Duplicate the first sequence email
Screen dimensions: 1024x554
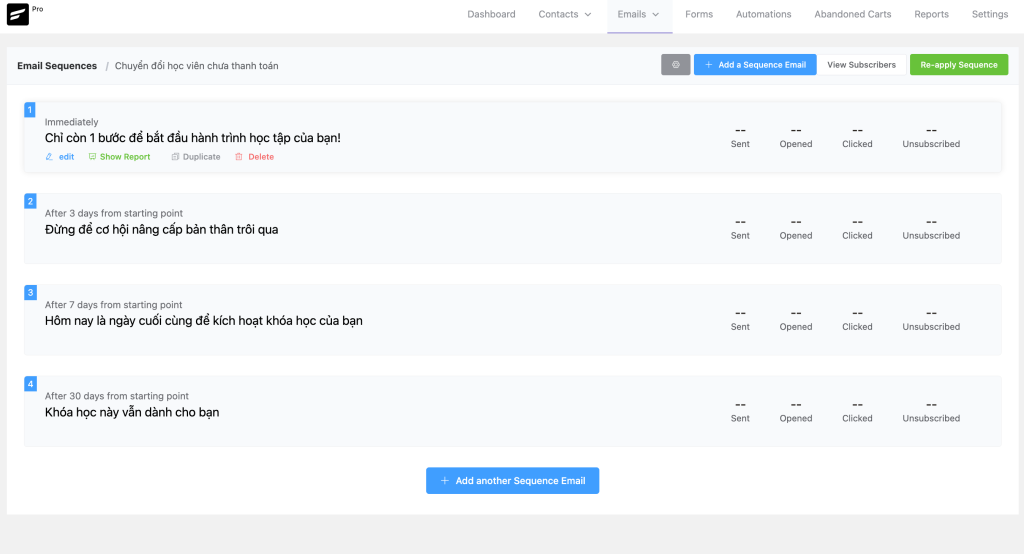click(196, 157)
